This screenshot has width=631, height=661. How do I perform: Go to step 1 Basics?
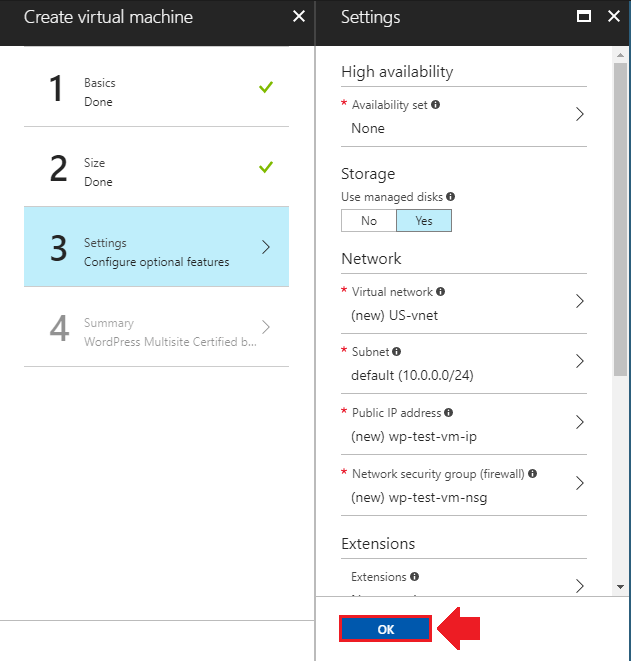pos(156,87)
